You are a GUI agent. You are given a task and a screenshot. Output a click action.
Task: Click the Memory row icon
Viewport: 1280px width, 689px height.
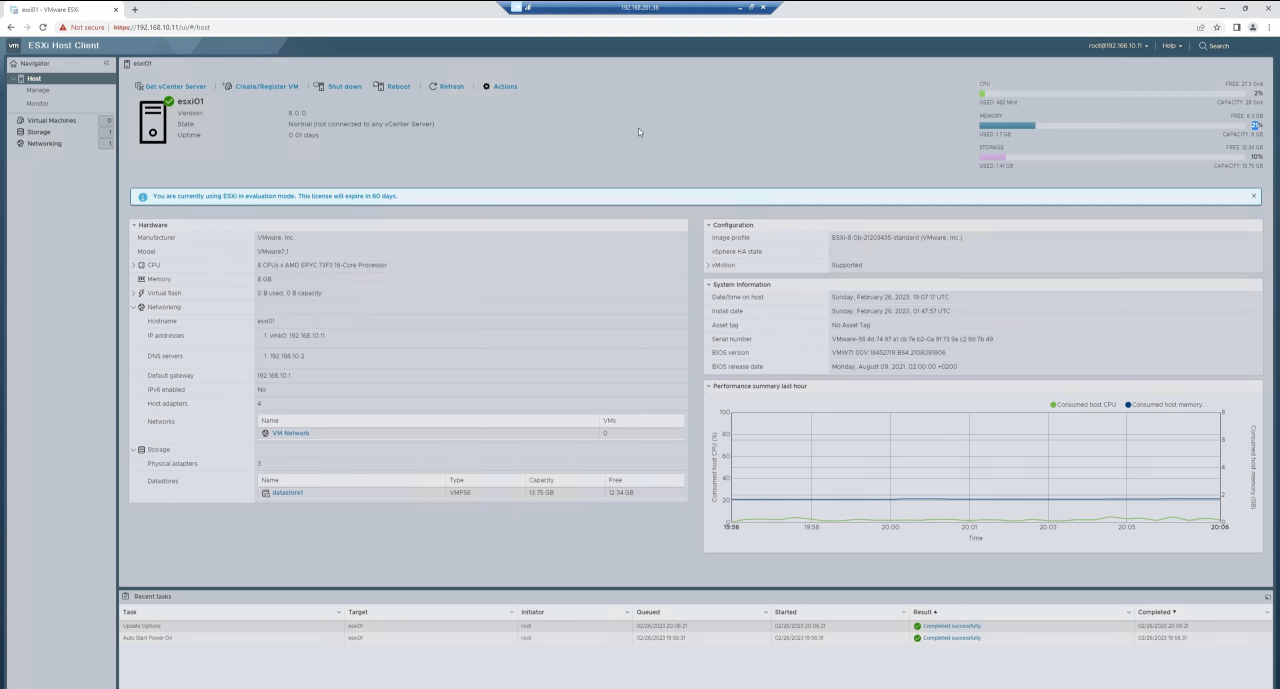tap(141, 279)
